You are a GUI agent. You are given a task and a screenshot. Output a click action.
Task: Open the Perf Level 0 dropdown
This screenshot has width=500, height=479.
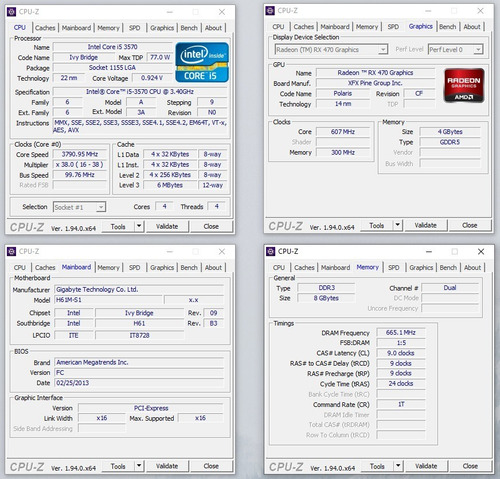455,50
